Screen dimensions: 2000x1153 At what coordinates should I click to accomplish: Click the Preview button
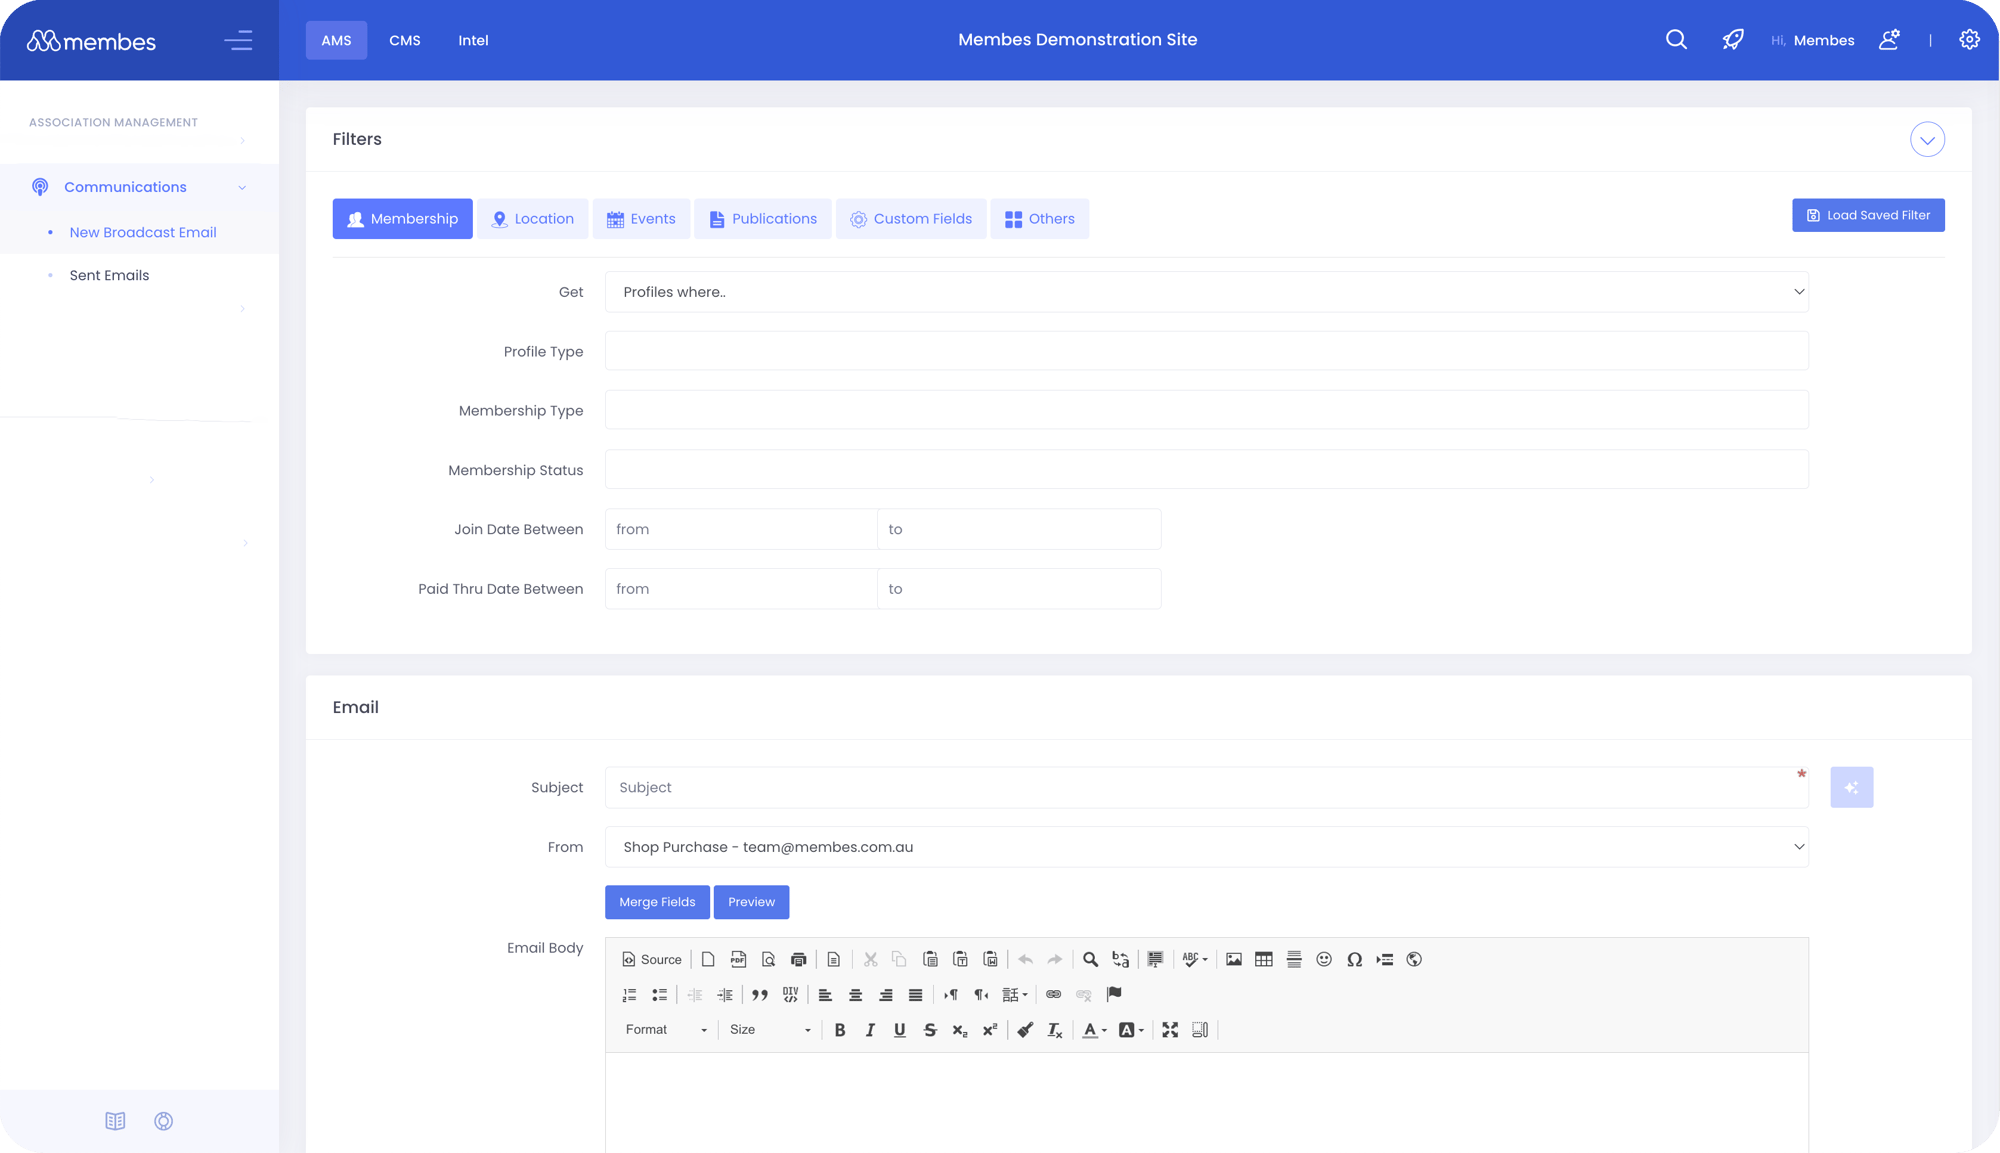point(751,902)
